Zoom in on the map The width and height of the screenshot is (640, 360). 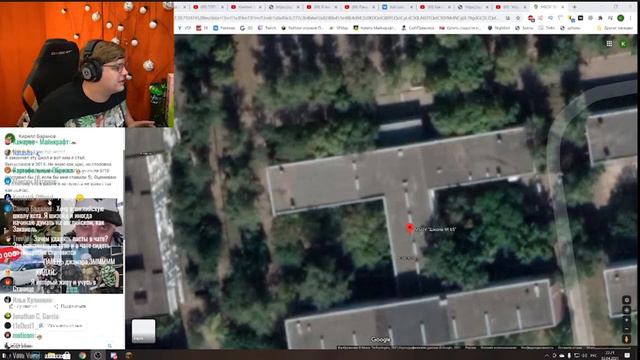tap(627, 320)
